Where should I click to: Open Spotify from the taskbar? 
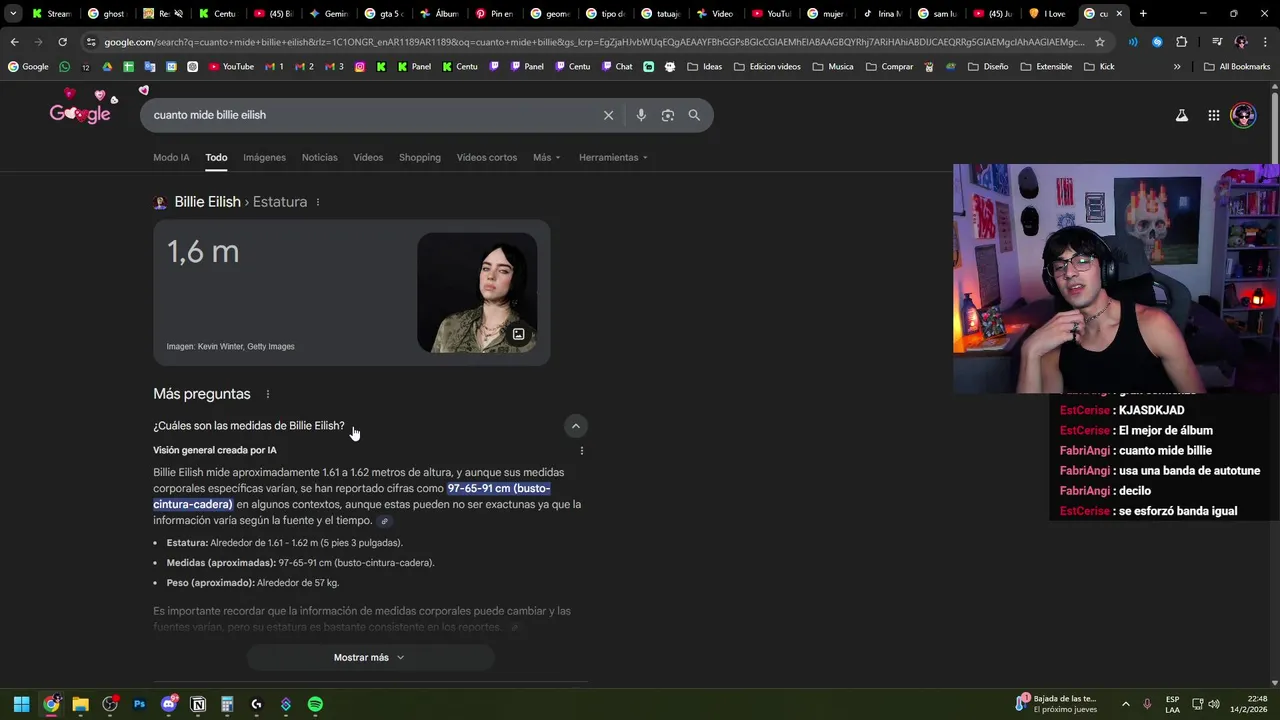(315, 704)
